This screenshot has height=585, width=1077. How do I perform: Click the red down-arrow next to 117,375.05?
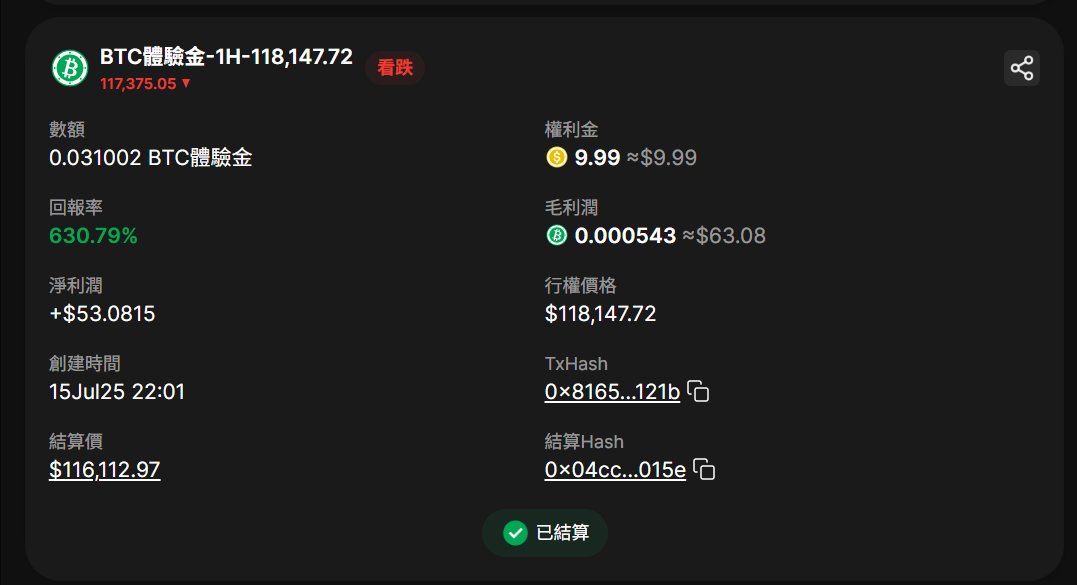(185, 83)
